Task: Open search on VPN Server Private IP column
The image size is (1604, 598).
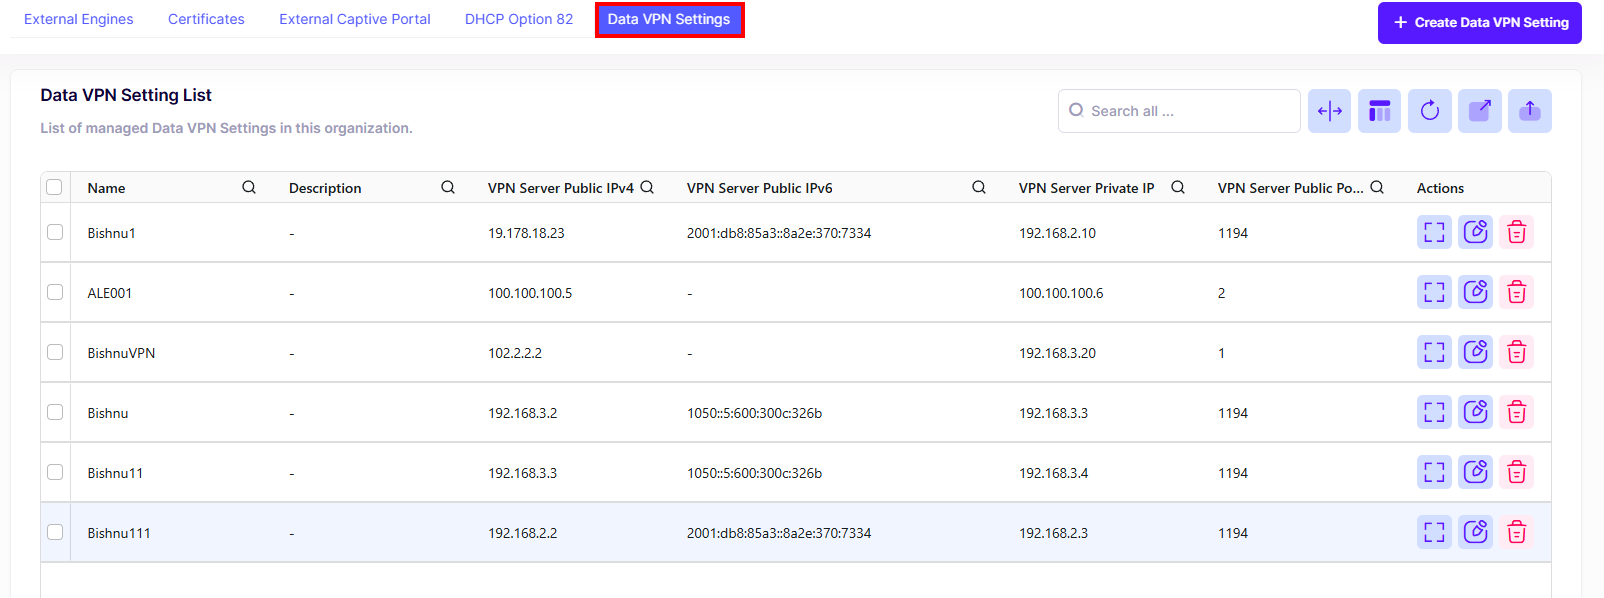Action: (1178, 187)
